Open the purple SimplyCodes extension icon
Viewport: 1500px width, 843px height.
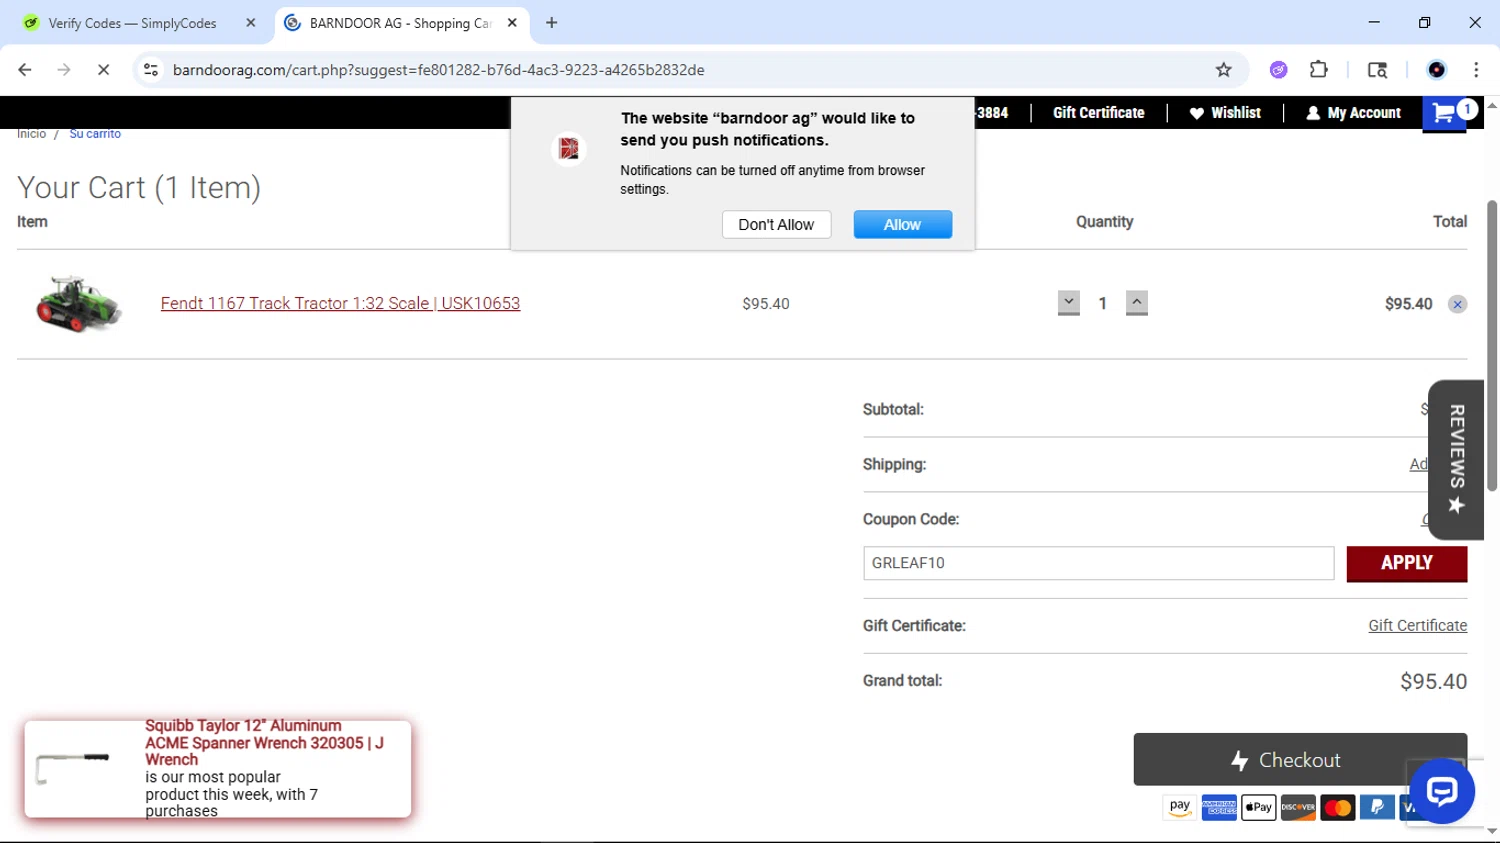1278,70
